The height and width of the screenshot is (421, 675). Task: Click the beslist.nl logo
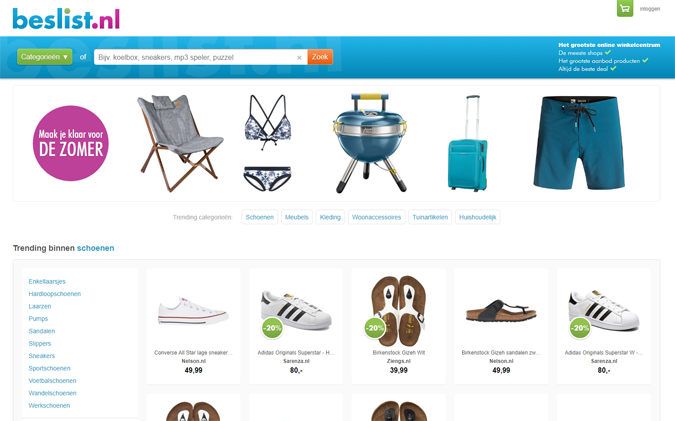[x=66, y=19]
